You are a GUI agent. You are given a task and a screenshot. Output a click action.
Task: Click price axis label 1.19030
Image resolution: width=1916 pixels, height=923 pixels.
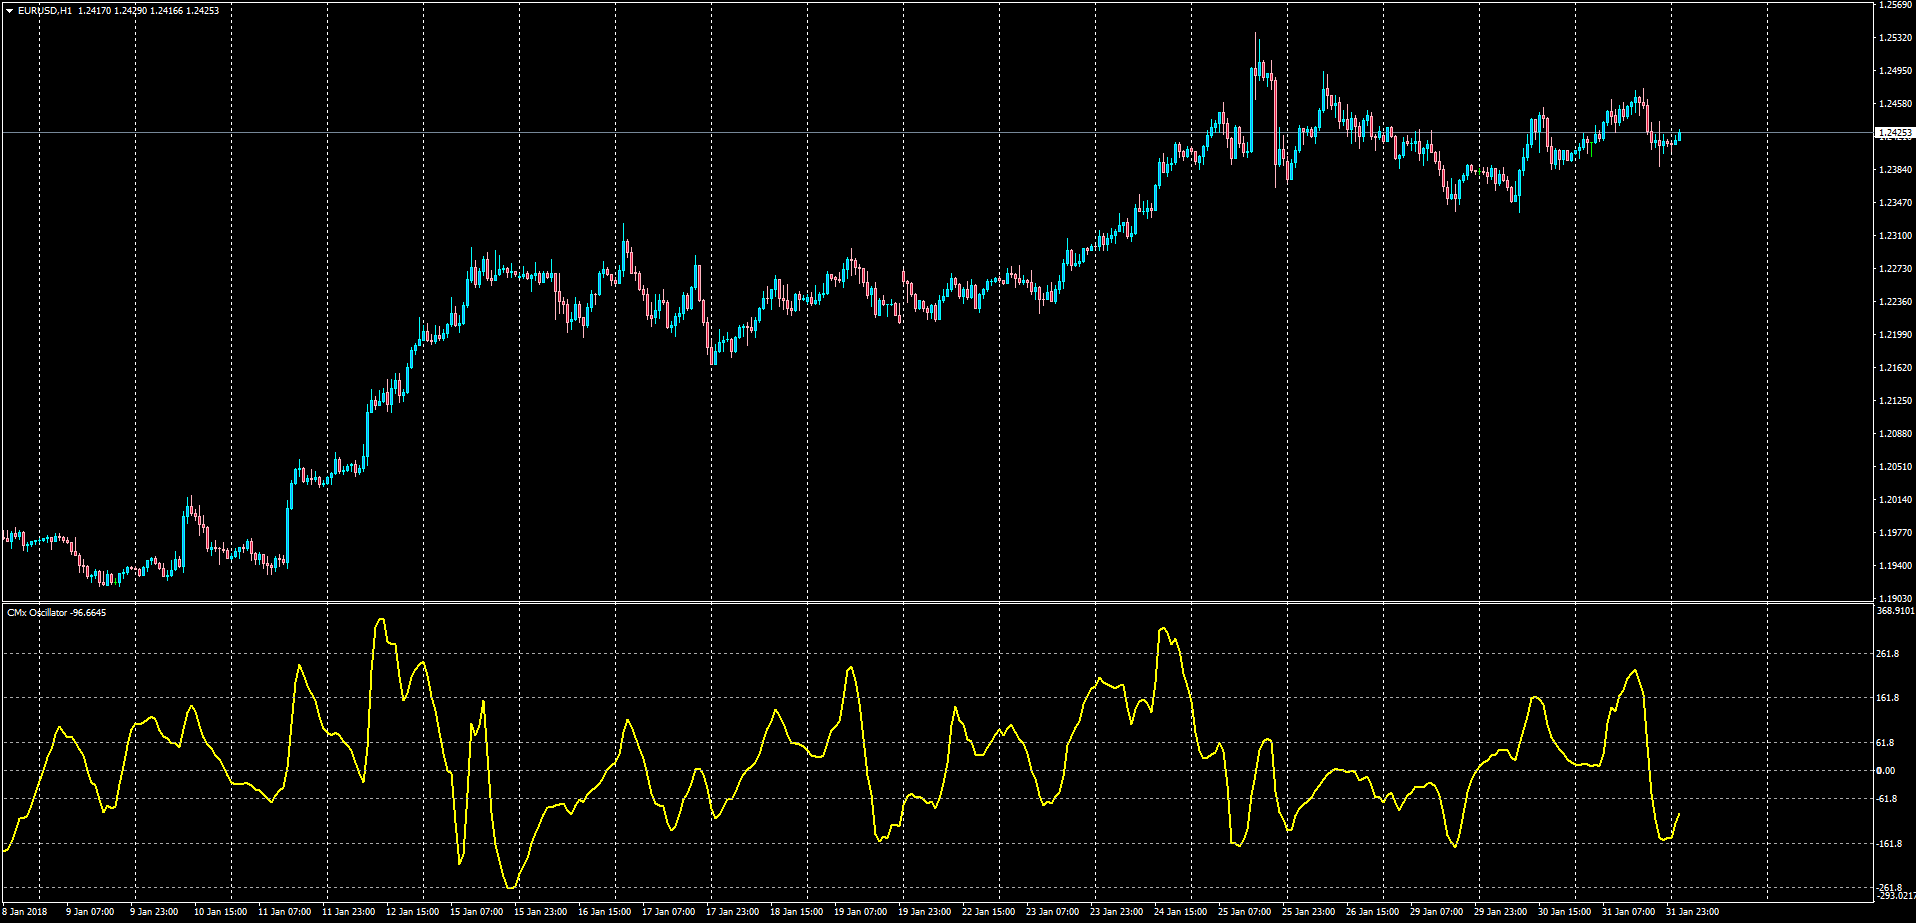1895,599
